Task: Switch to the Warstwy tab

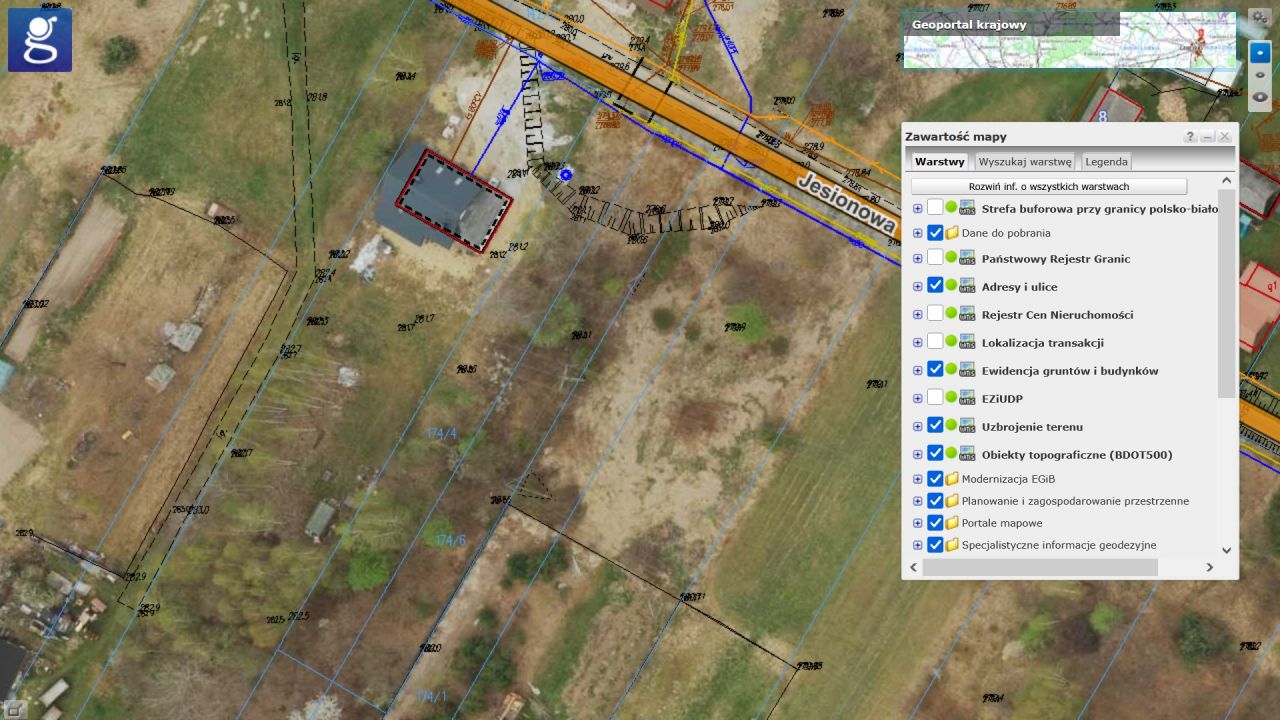Action: pos(940,161)
